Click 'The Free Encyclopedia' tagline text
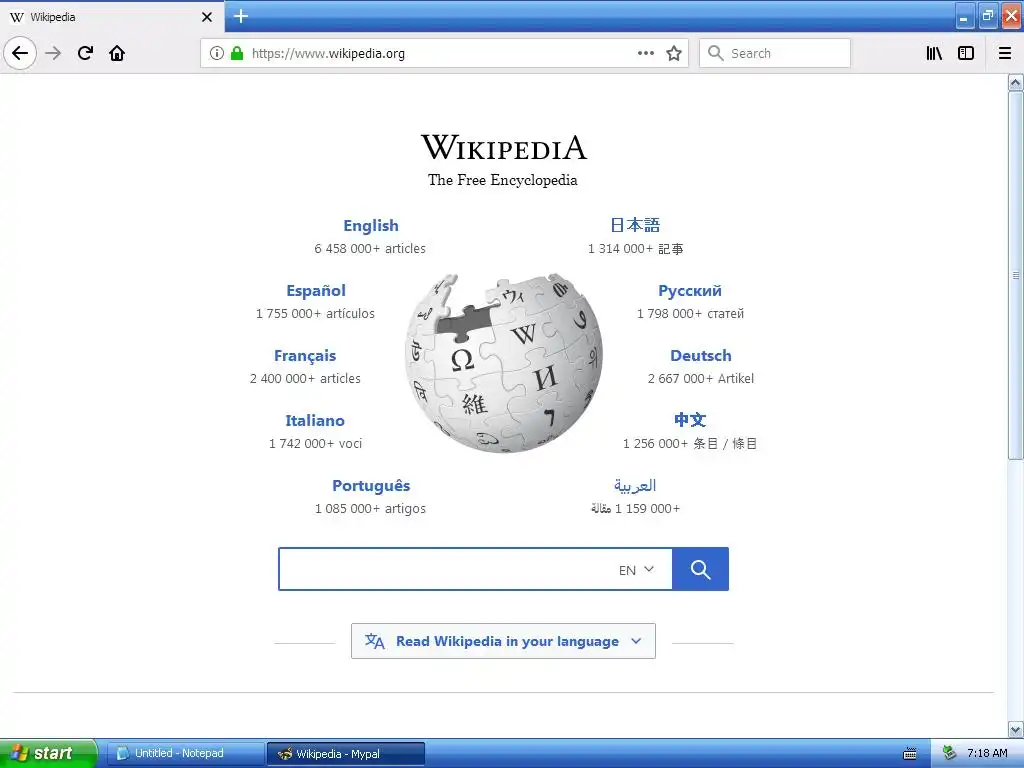The height and width of the screenshot is (768, 1024). click(503, 180)
